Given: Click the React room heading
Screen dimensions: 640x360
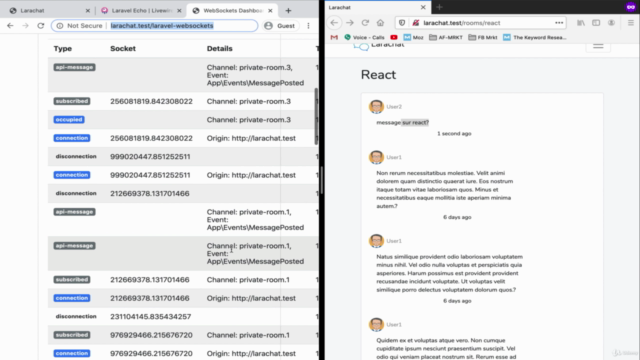Looking at the screenshot, I should tap(378, 75).
